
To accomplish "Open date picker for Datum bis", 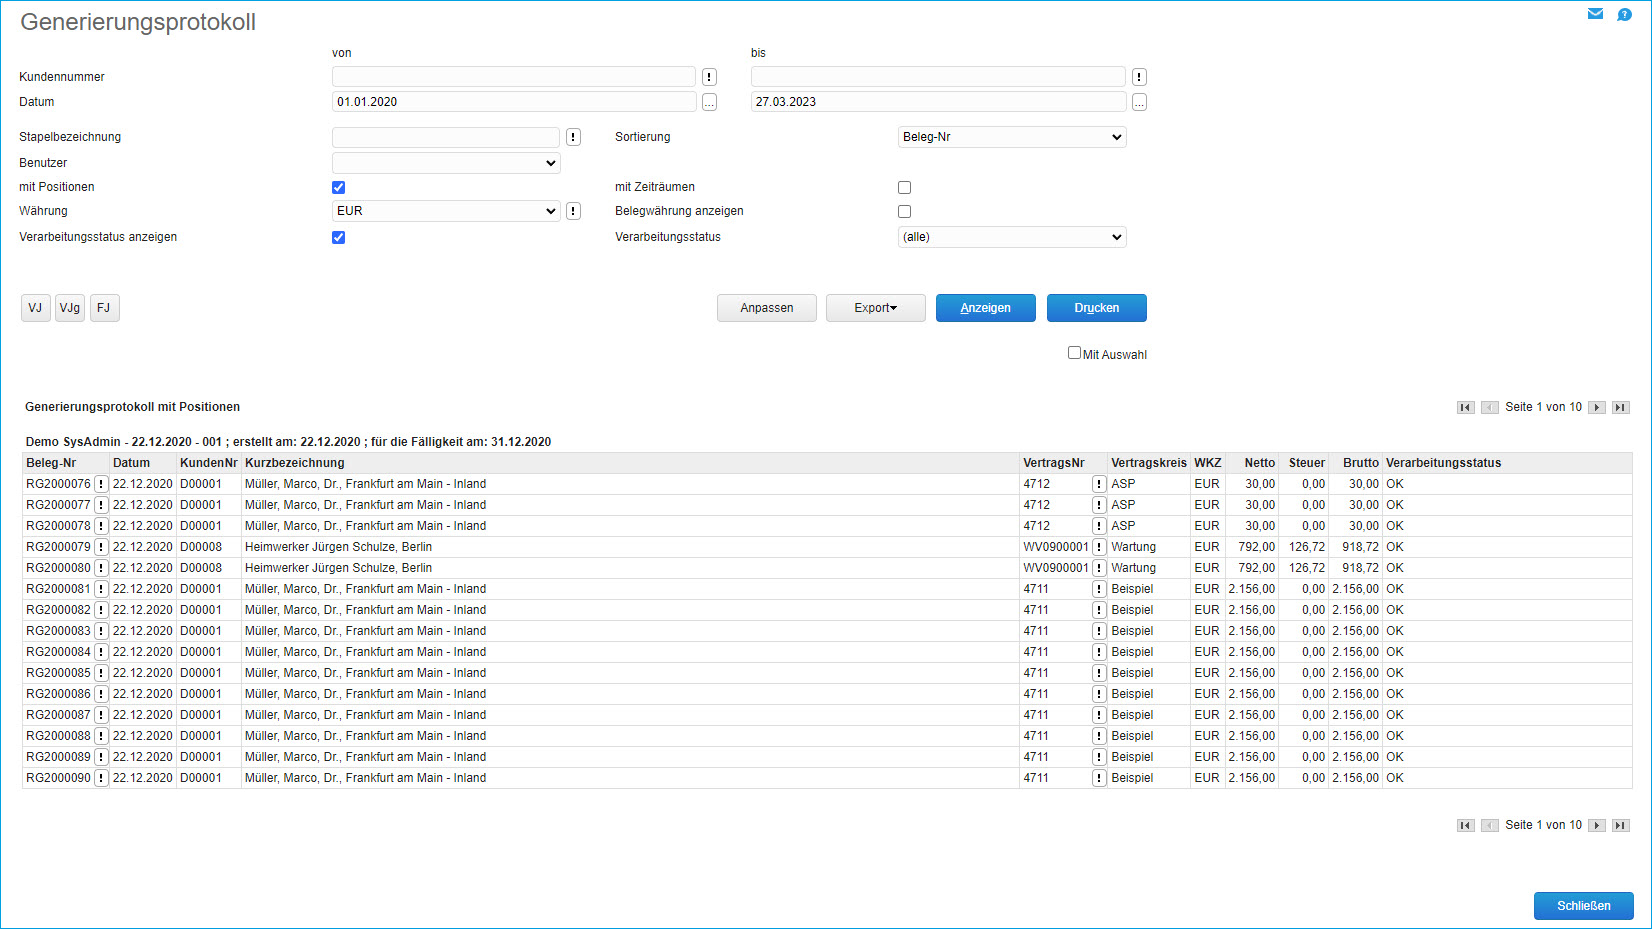I will point(1139,102).
